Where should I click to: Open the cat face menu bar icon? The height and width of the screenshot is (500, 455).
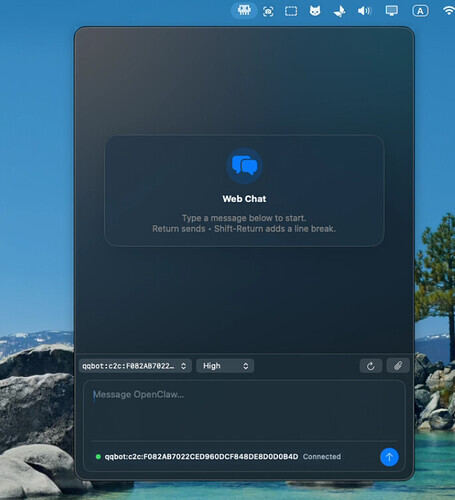click(315, 11)
